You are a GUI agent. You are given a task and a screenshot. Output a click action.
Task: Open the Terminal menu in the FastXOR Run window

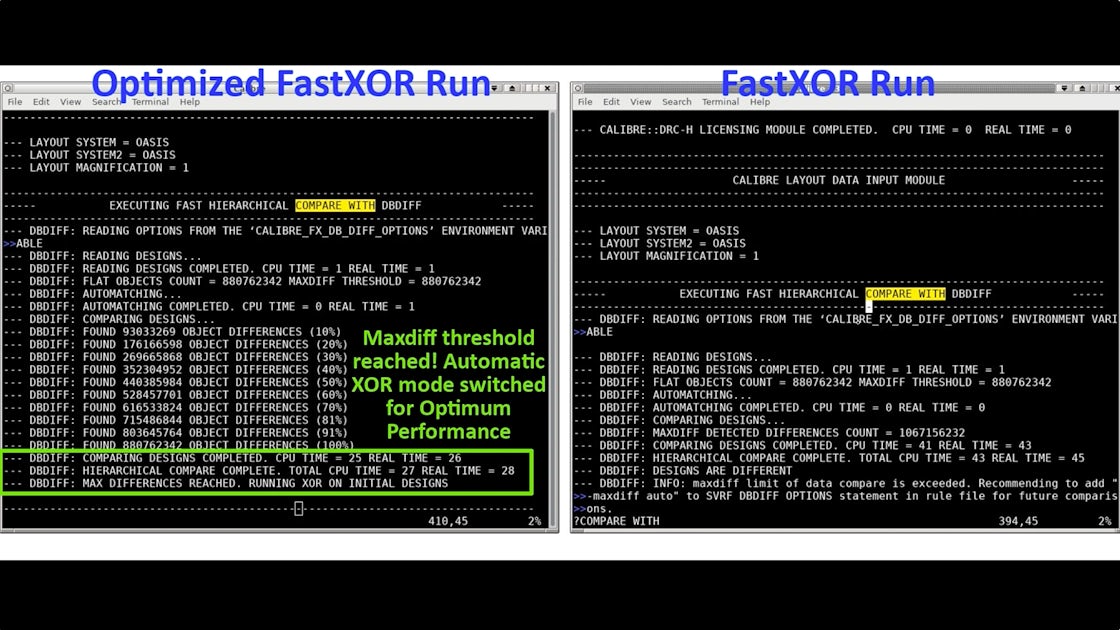721,101
